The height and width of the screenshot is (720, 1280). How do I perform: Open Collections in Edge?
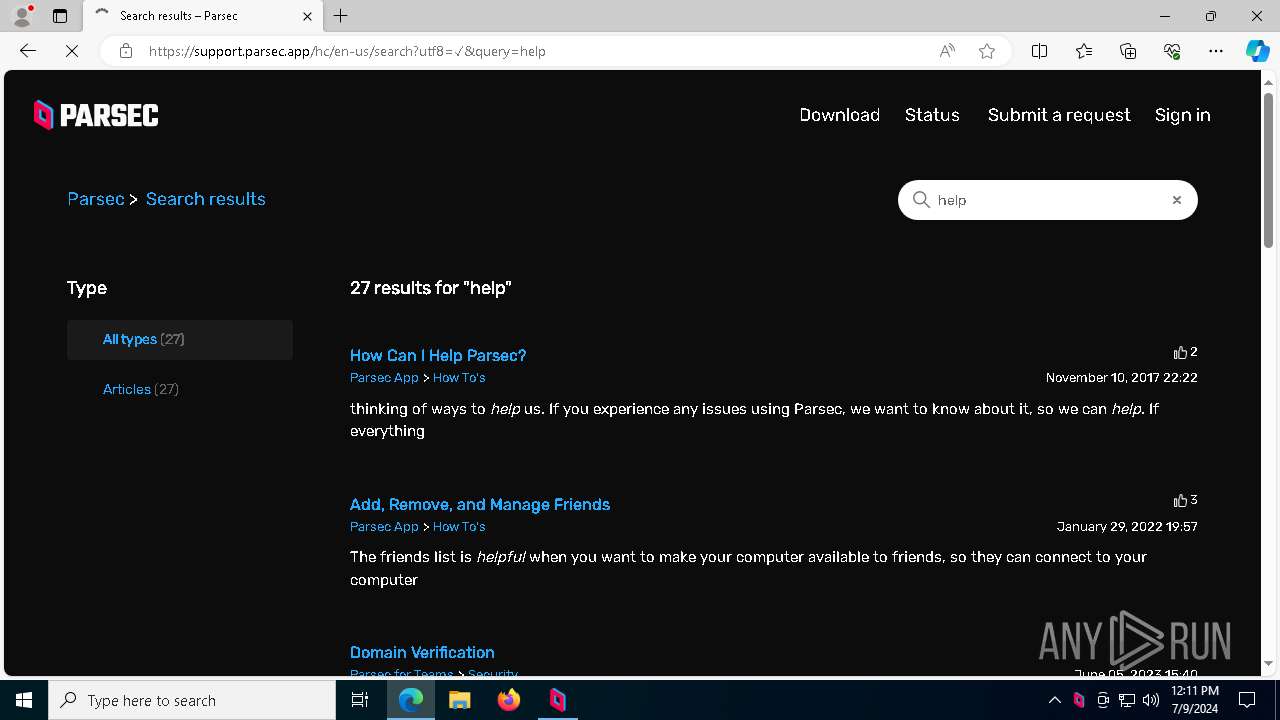1128,51
